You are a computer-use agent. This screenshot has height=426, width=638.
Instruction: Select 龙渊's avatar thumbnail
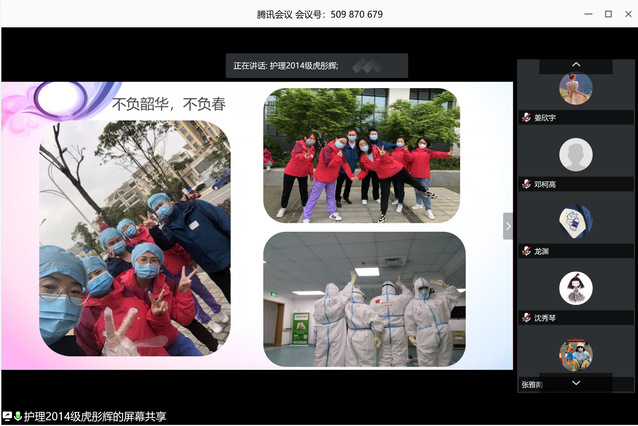(575, 221)
